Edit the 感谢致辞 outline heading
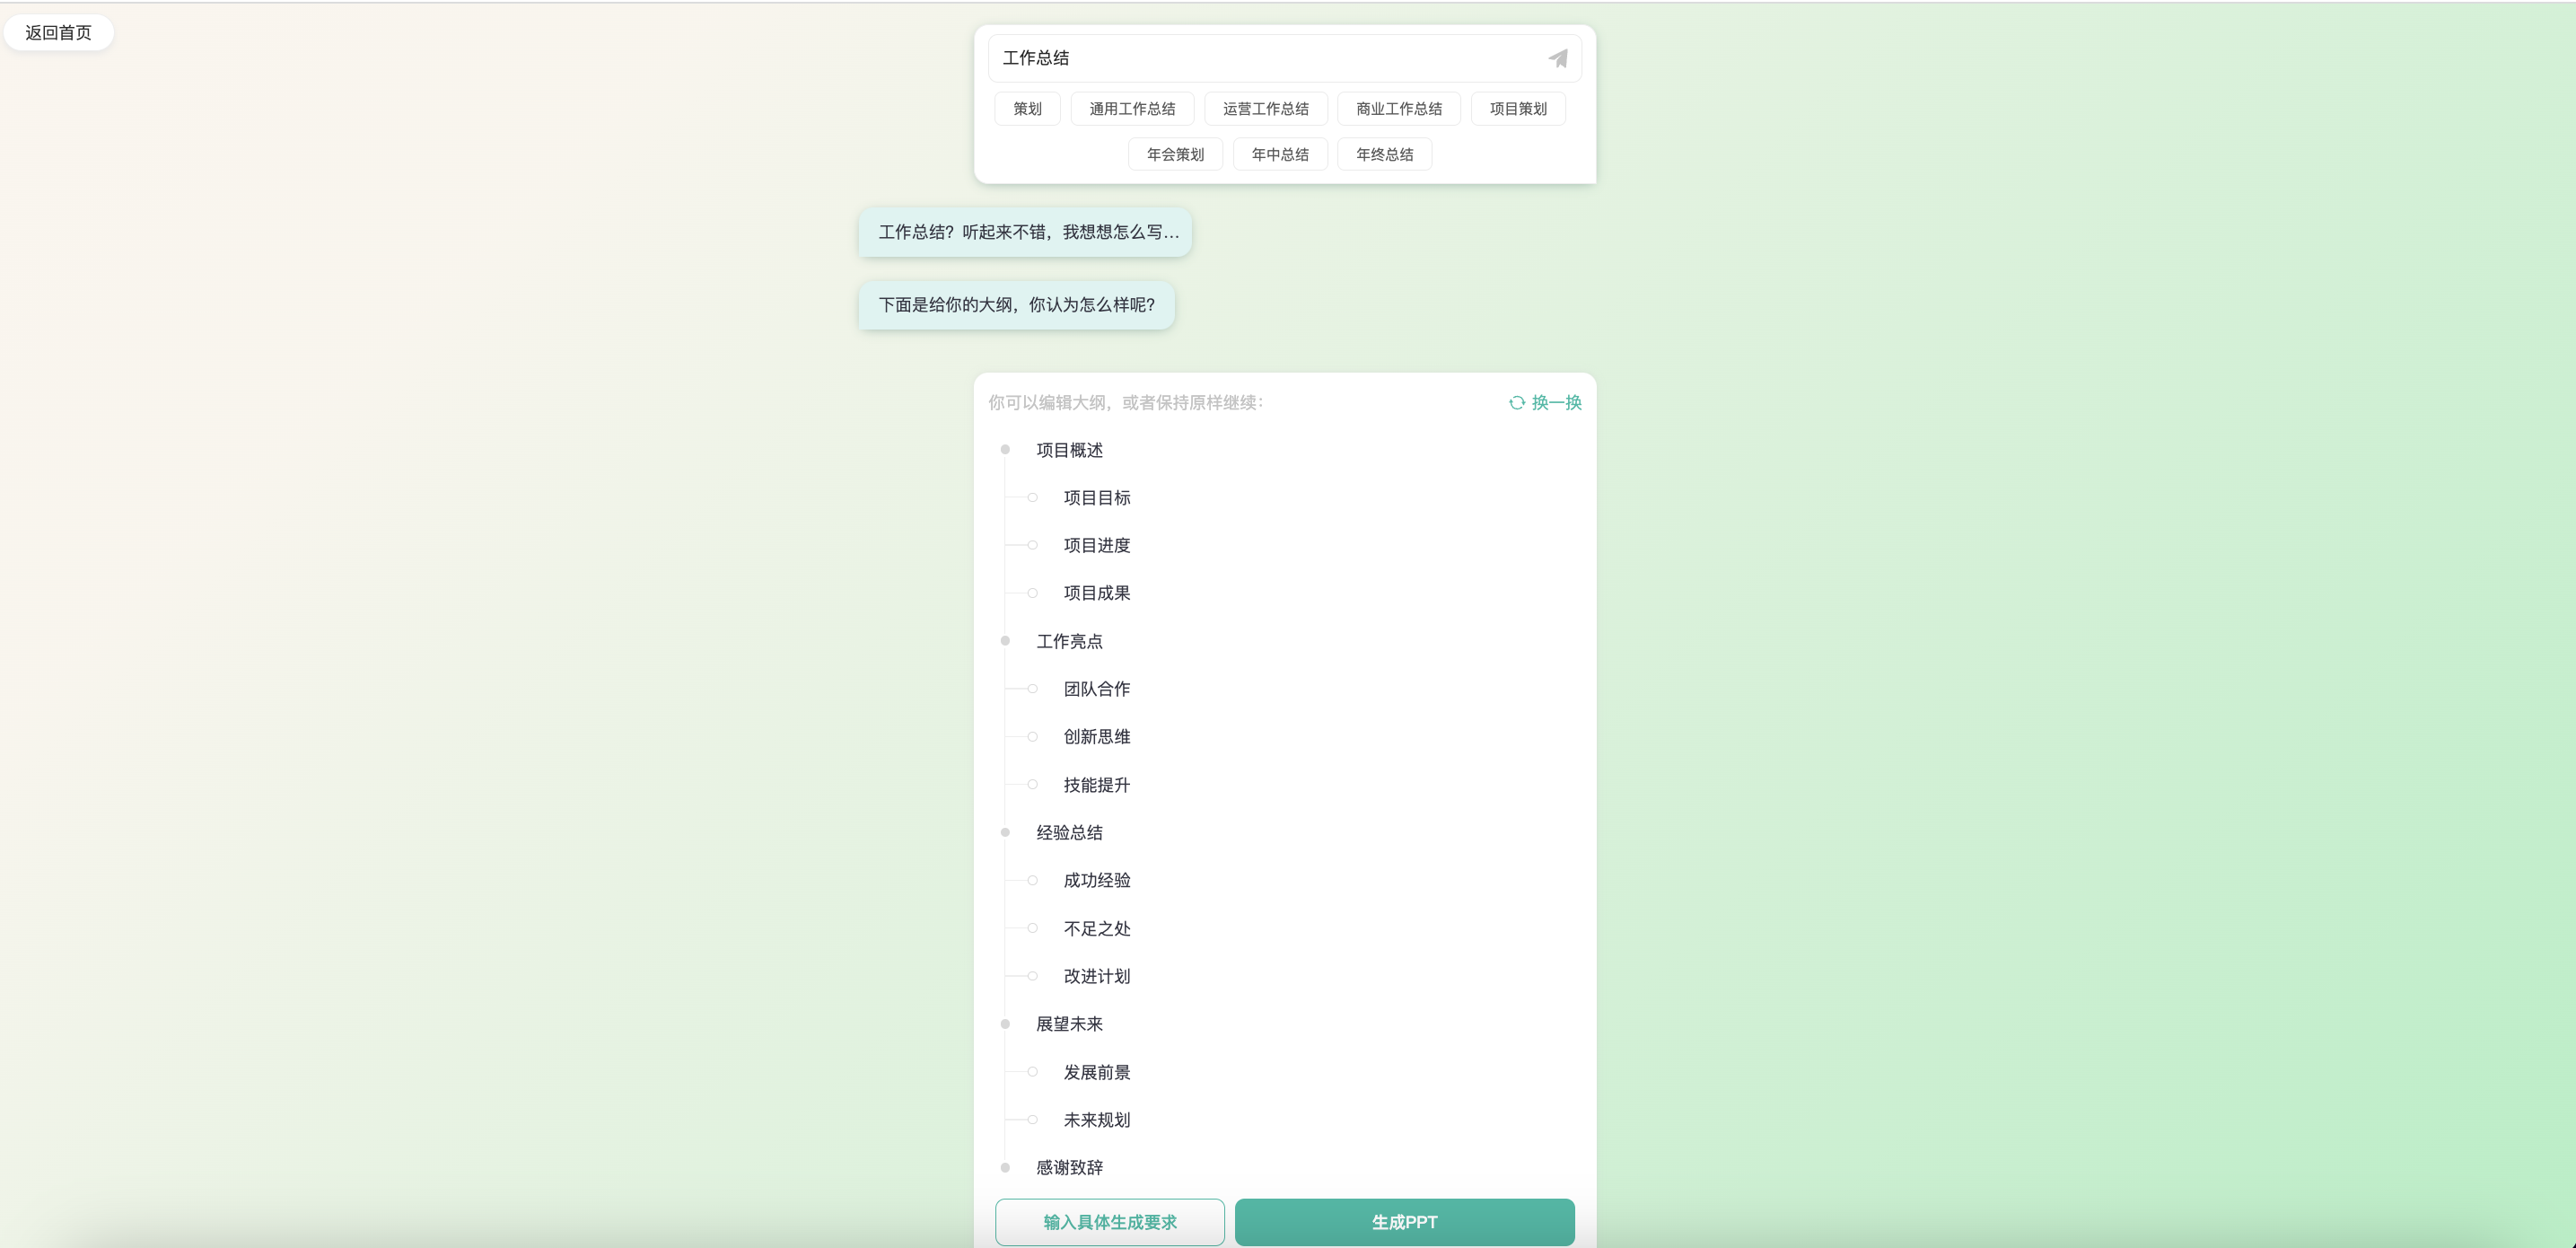The width and height of the screenshot is (2576, 1248). click(x=1069, y=1167)
